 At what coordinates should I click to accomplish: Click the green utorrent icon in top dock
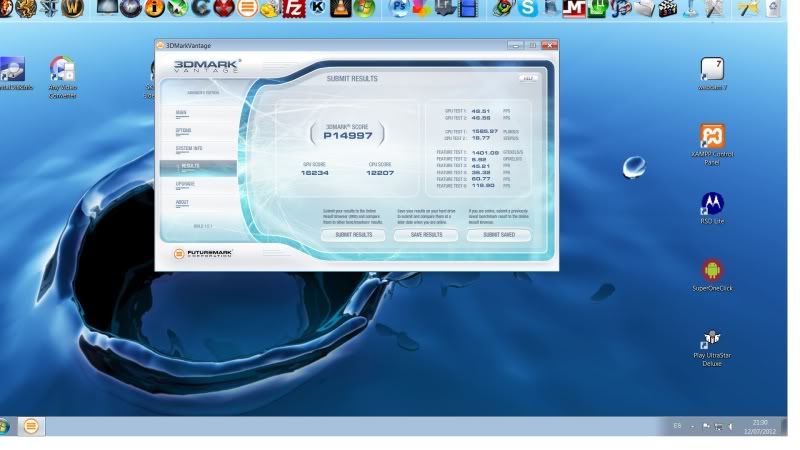coord(597,8)
